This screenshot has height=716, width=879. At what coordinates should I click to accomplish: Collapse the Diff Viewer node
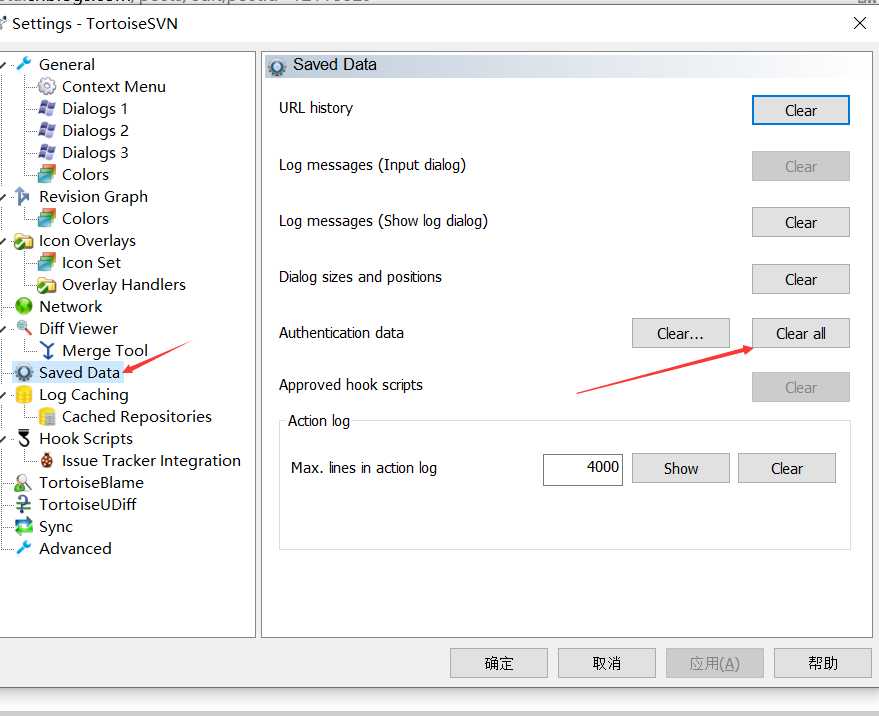(3, 329)
